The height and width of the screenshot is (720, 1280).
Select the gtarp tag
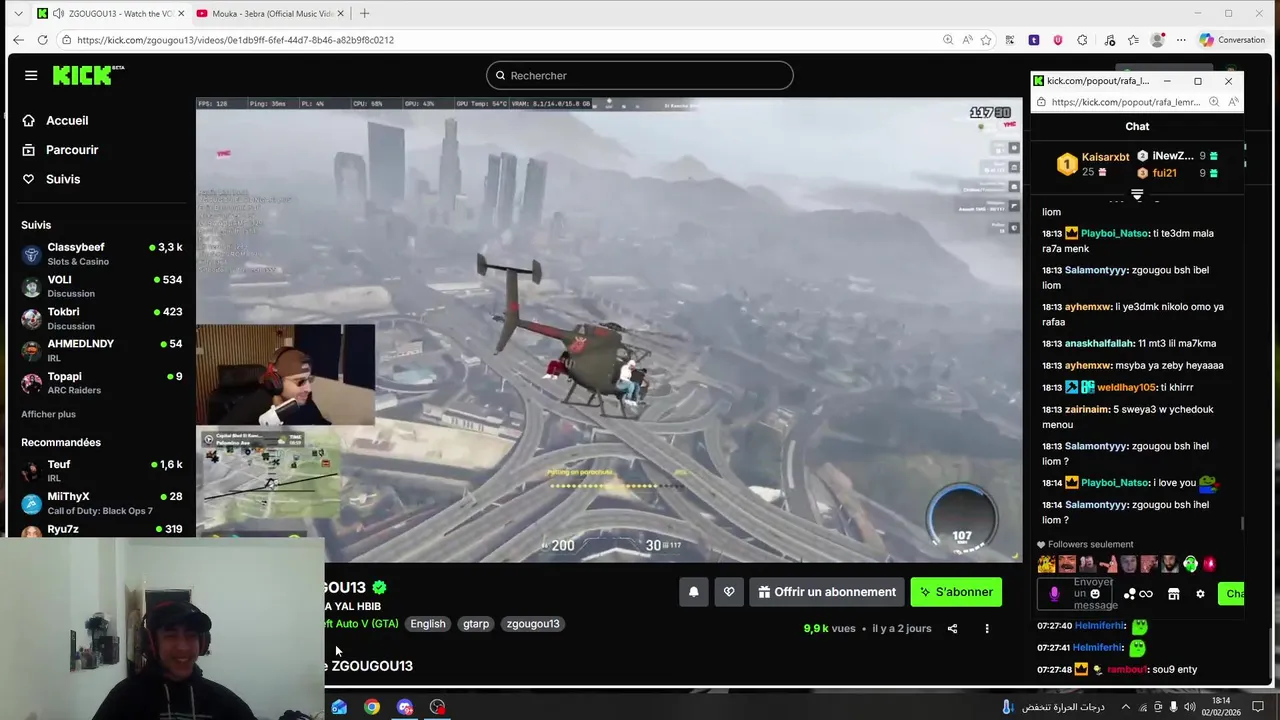pyautogui.click(x=476, y=624)
